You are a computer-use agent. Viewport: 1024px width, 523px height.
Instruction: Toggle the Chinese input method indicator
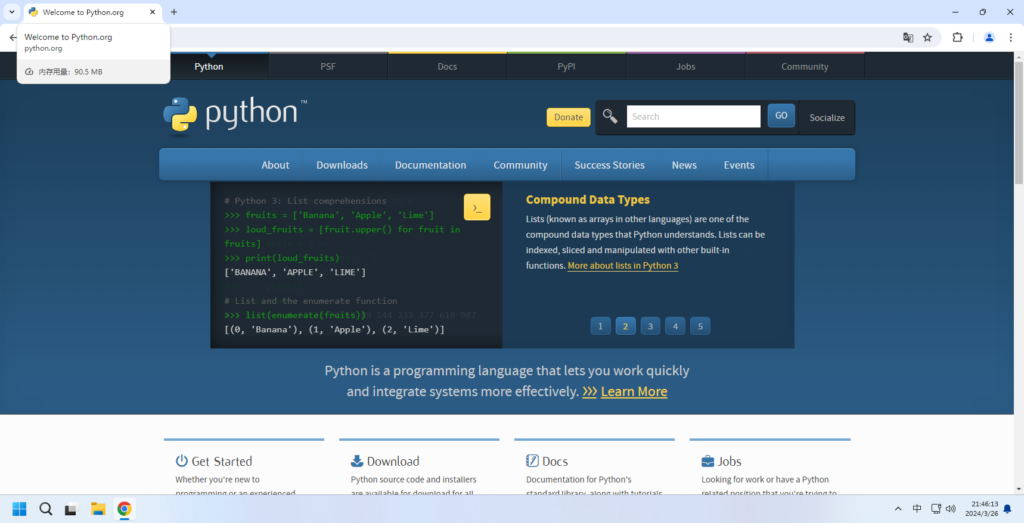tap(917, 509)
